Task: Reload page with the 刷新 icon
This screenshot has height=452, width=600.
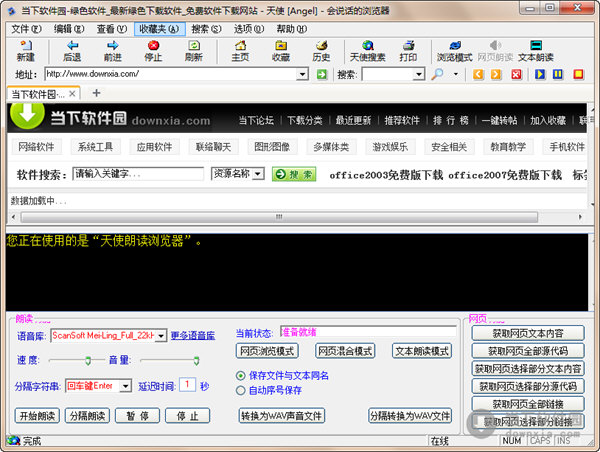Action: click(194, 51)
